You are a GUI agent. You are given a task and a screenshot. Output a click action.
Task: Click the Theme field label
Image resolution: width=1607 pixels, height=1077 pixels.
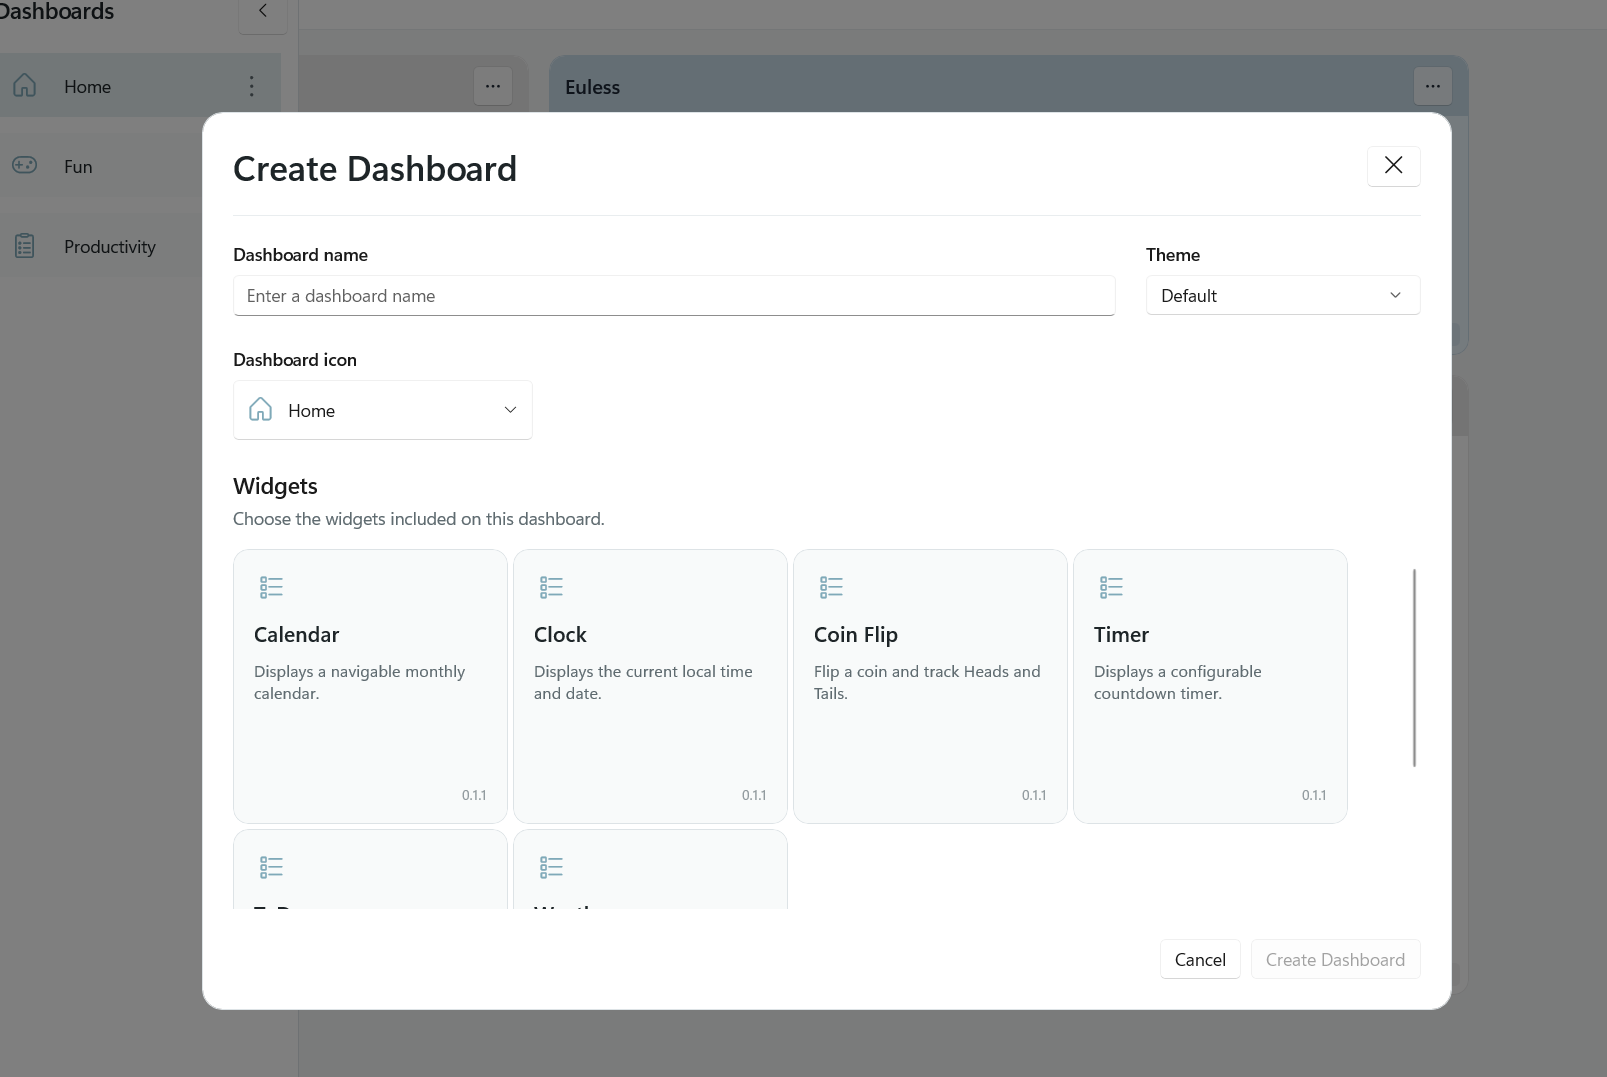coord(1173,255)
